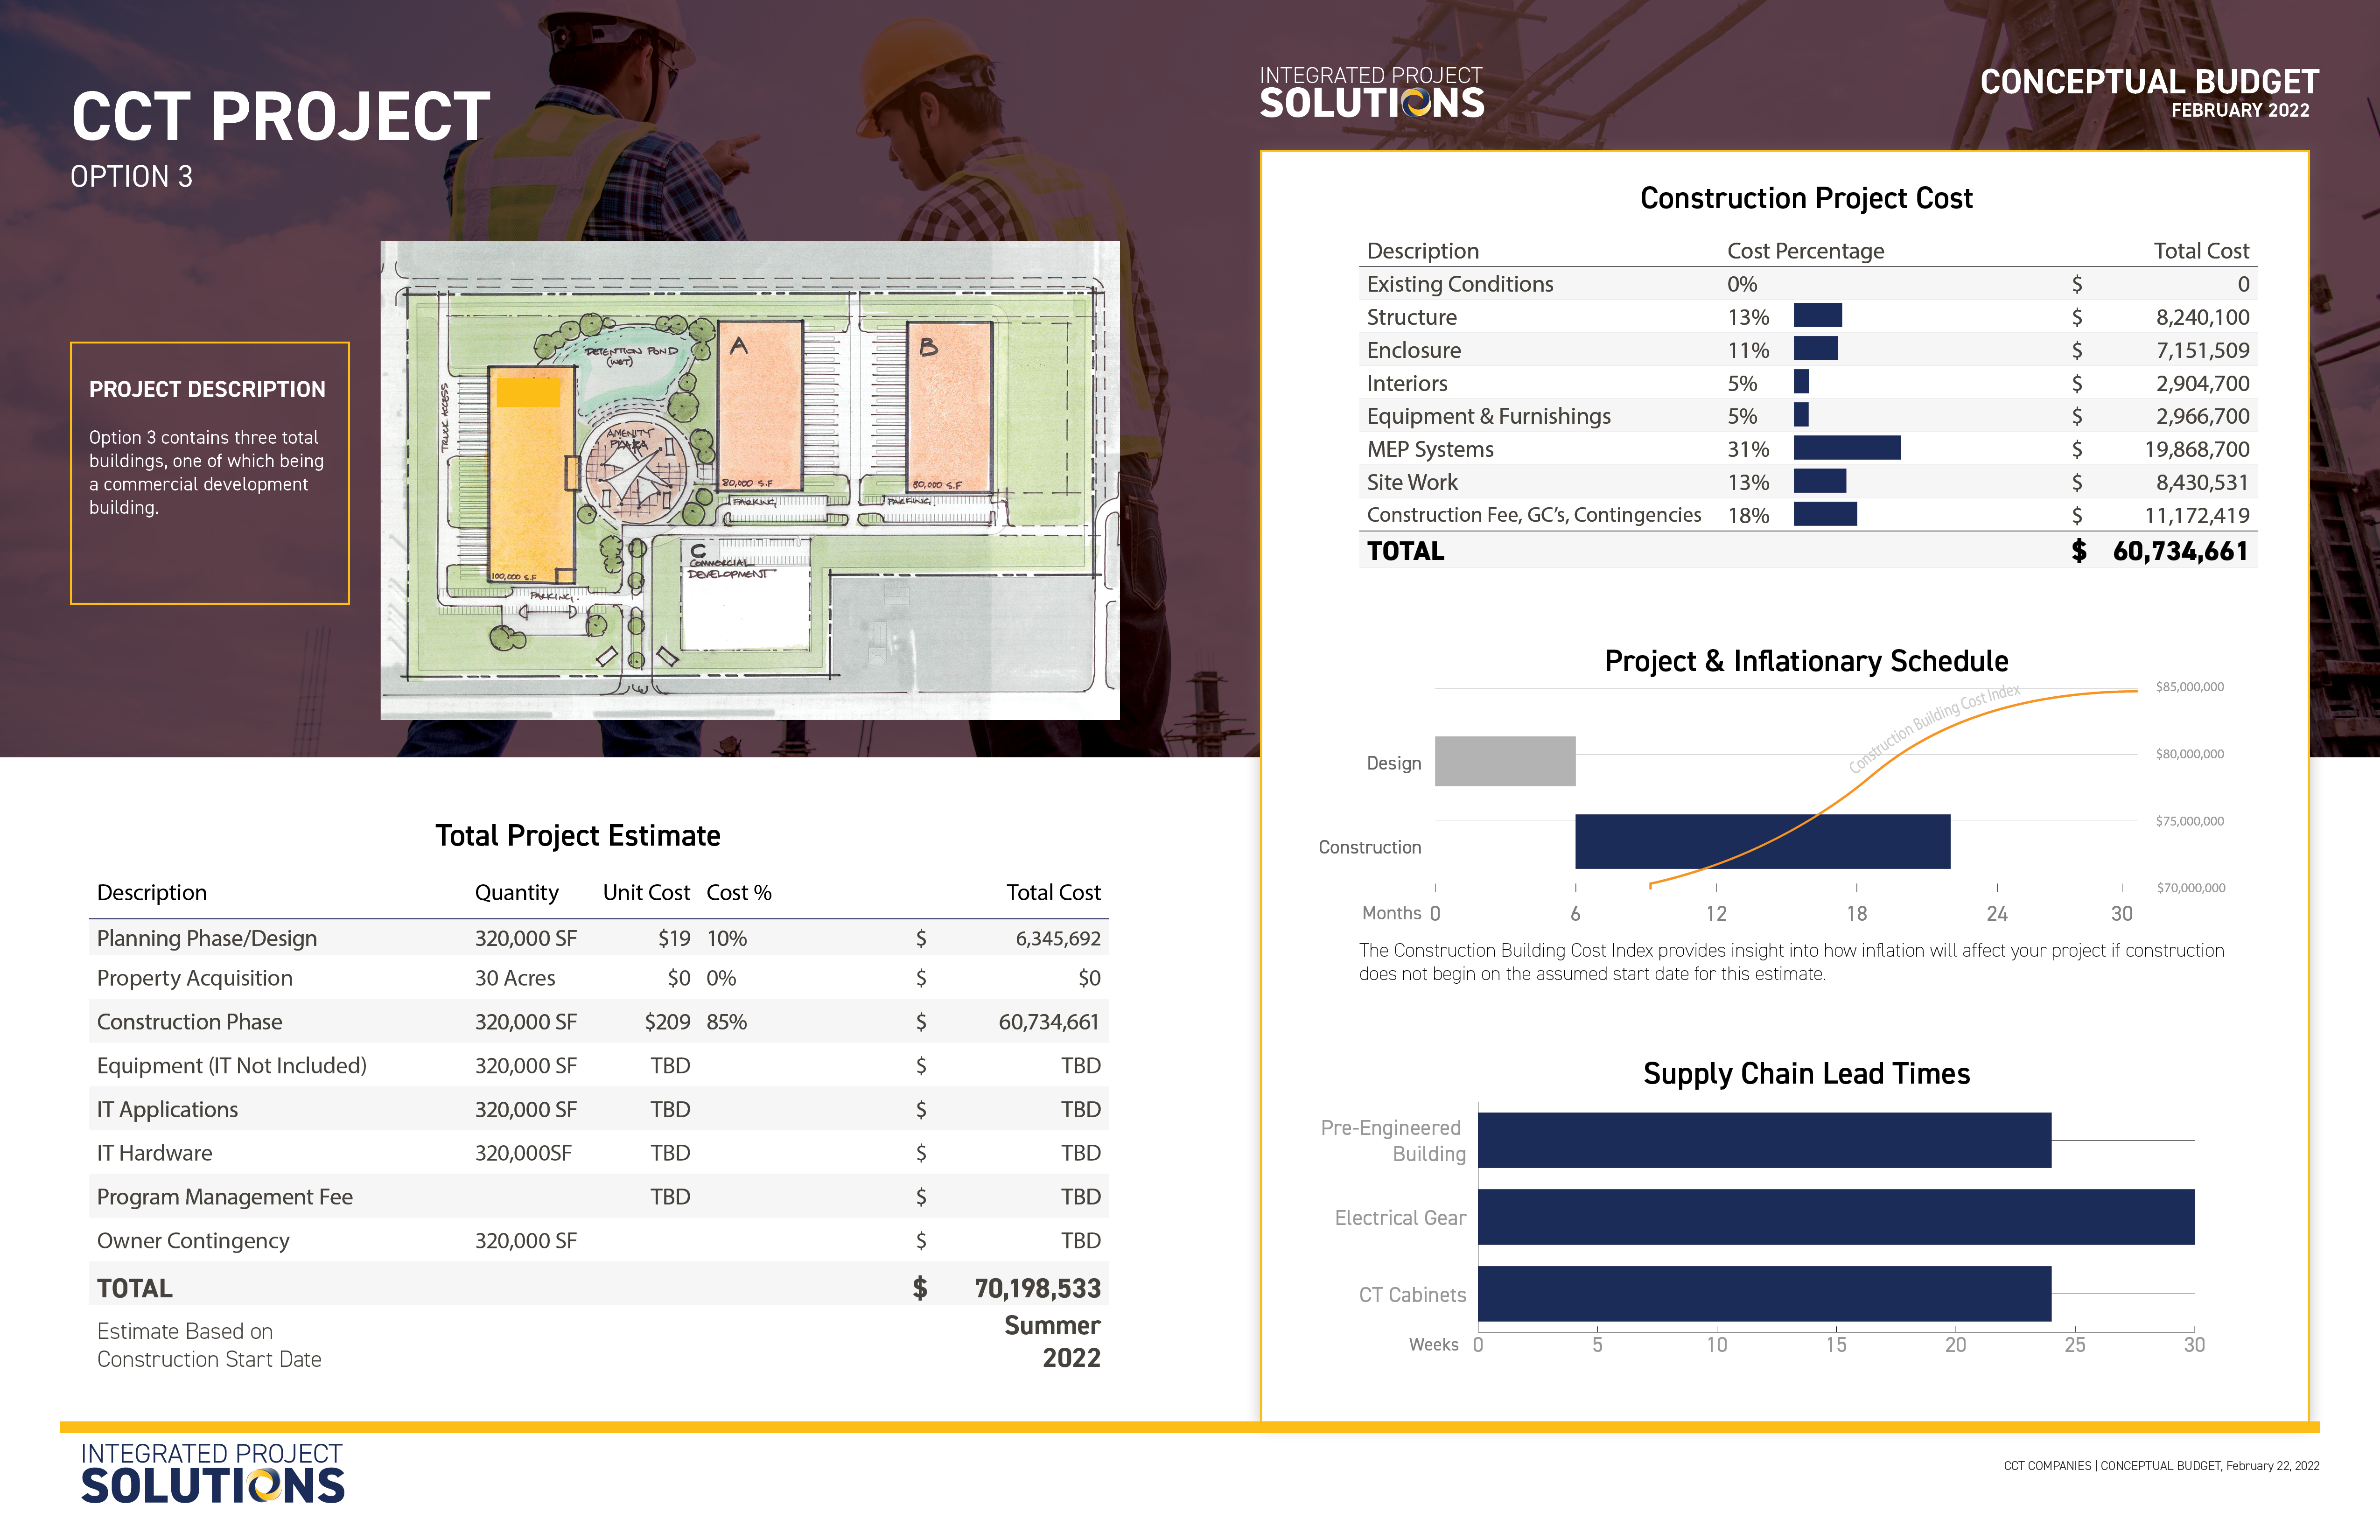Click the navy Construction schedule bar
This screenshot has width=2380, height=1540.
point(1762,841)
